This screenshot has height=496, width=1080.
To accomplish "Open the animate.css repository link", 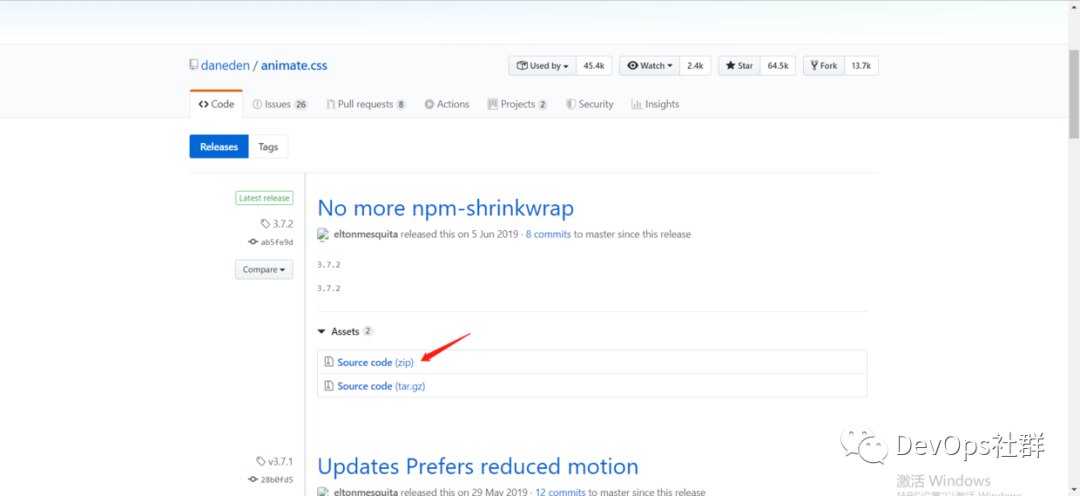I will 294,66.
